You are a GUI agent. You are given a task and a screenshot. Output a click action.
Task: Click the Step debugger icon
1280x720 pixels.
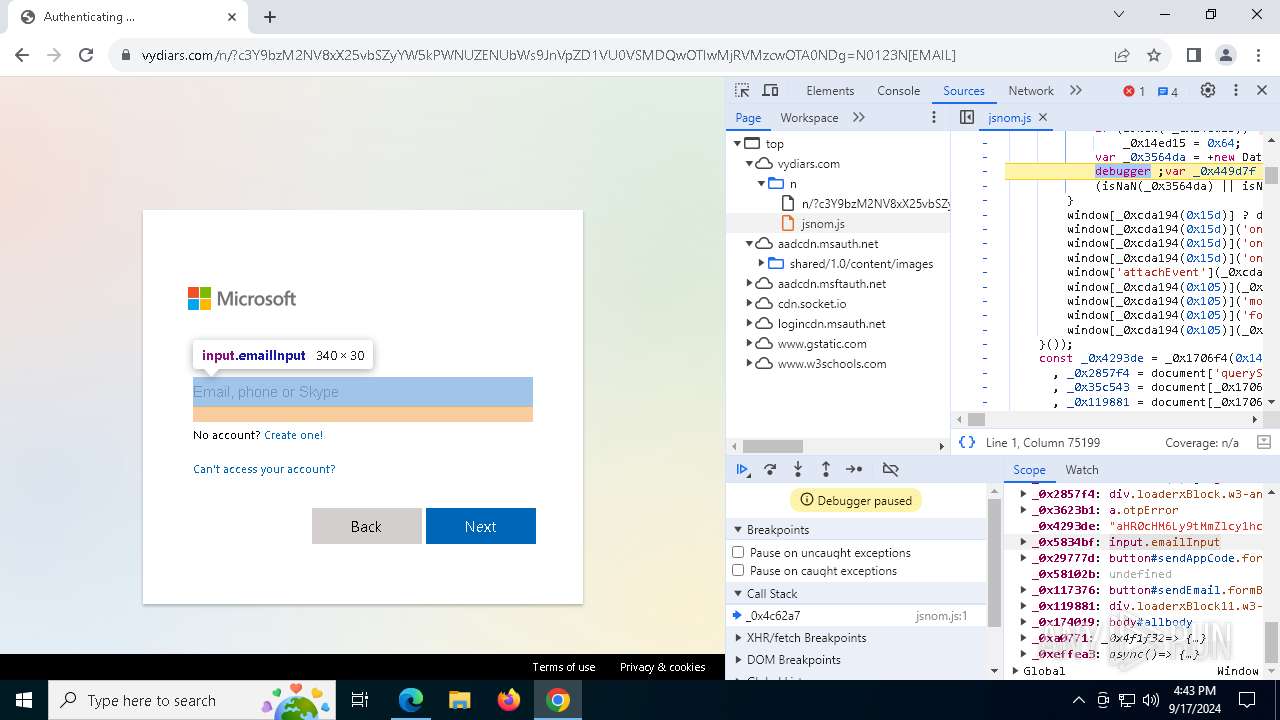854,469
